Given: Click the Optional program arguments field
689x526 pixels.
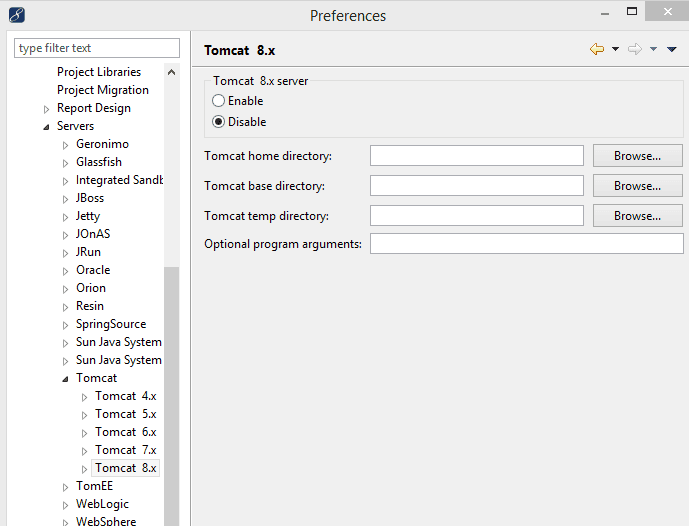Looking at the screenshot, I should pyautogui.click(x=526, y=244).
